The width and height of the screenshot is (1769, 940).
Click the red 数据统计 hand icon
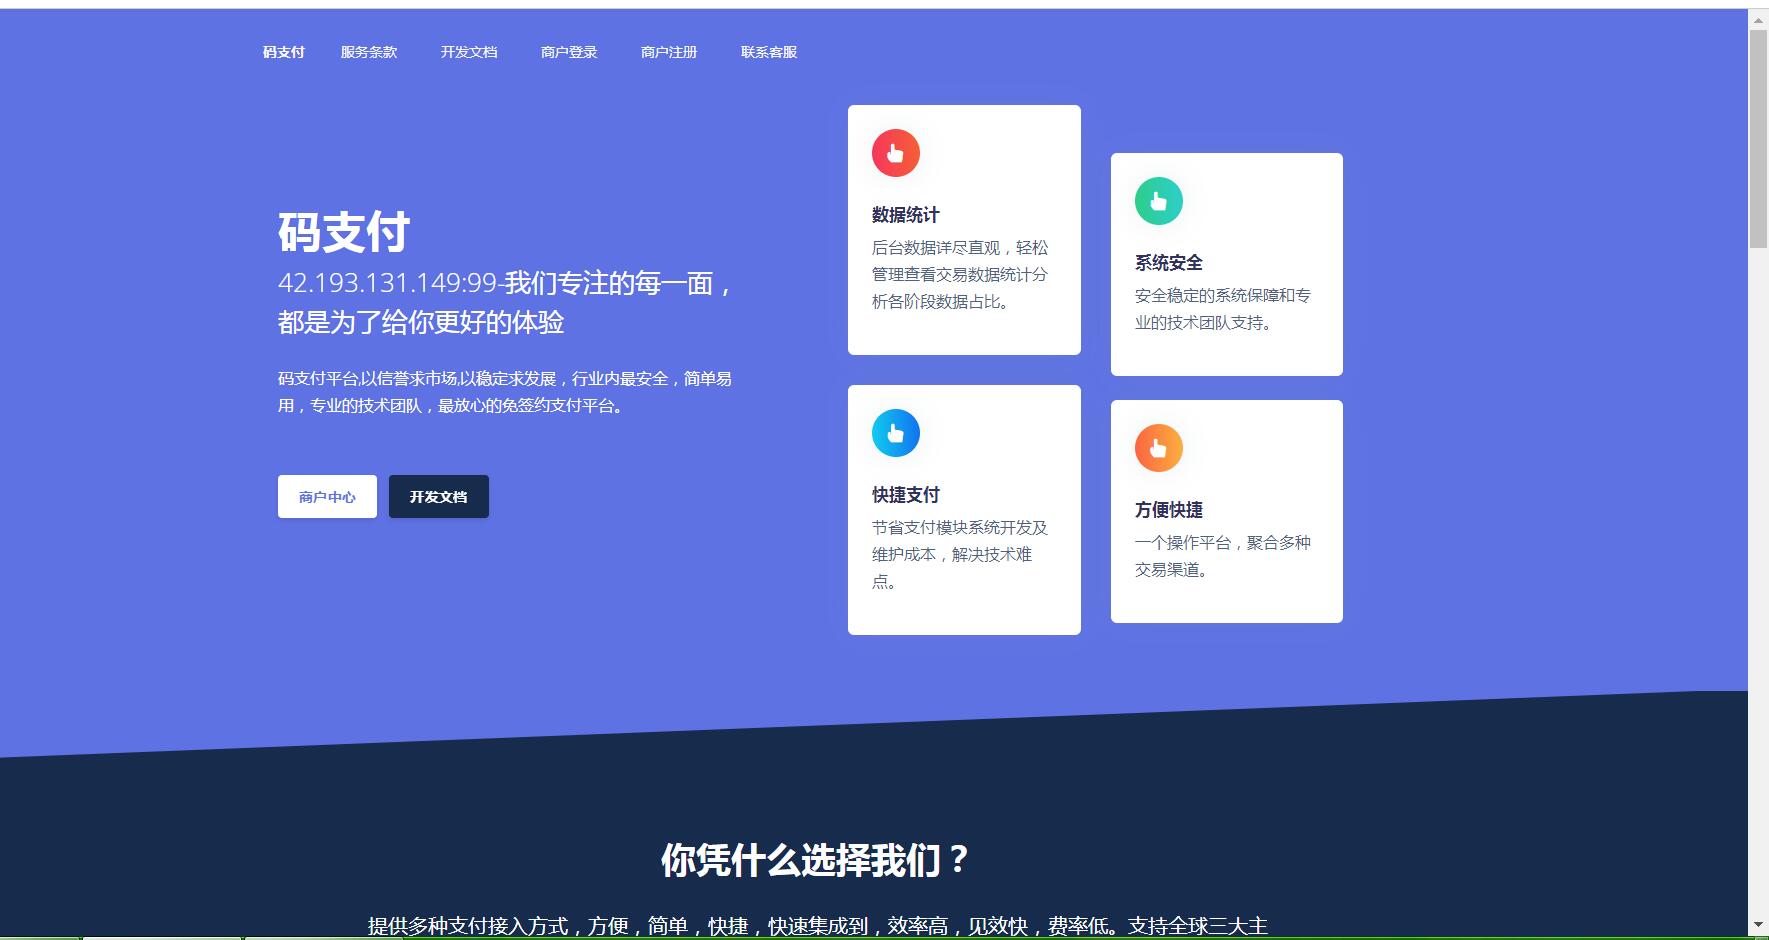895,153
